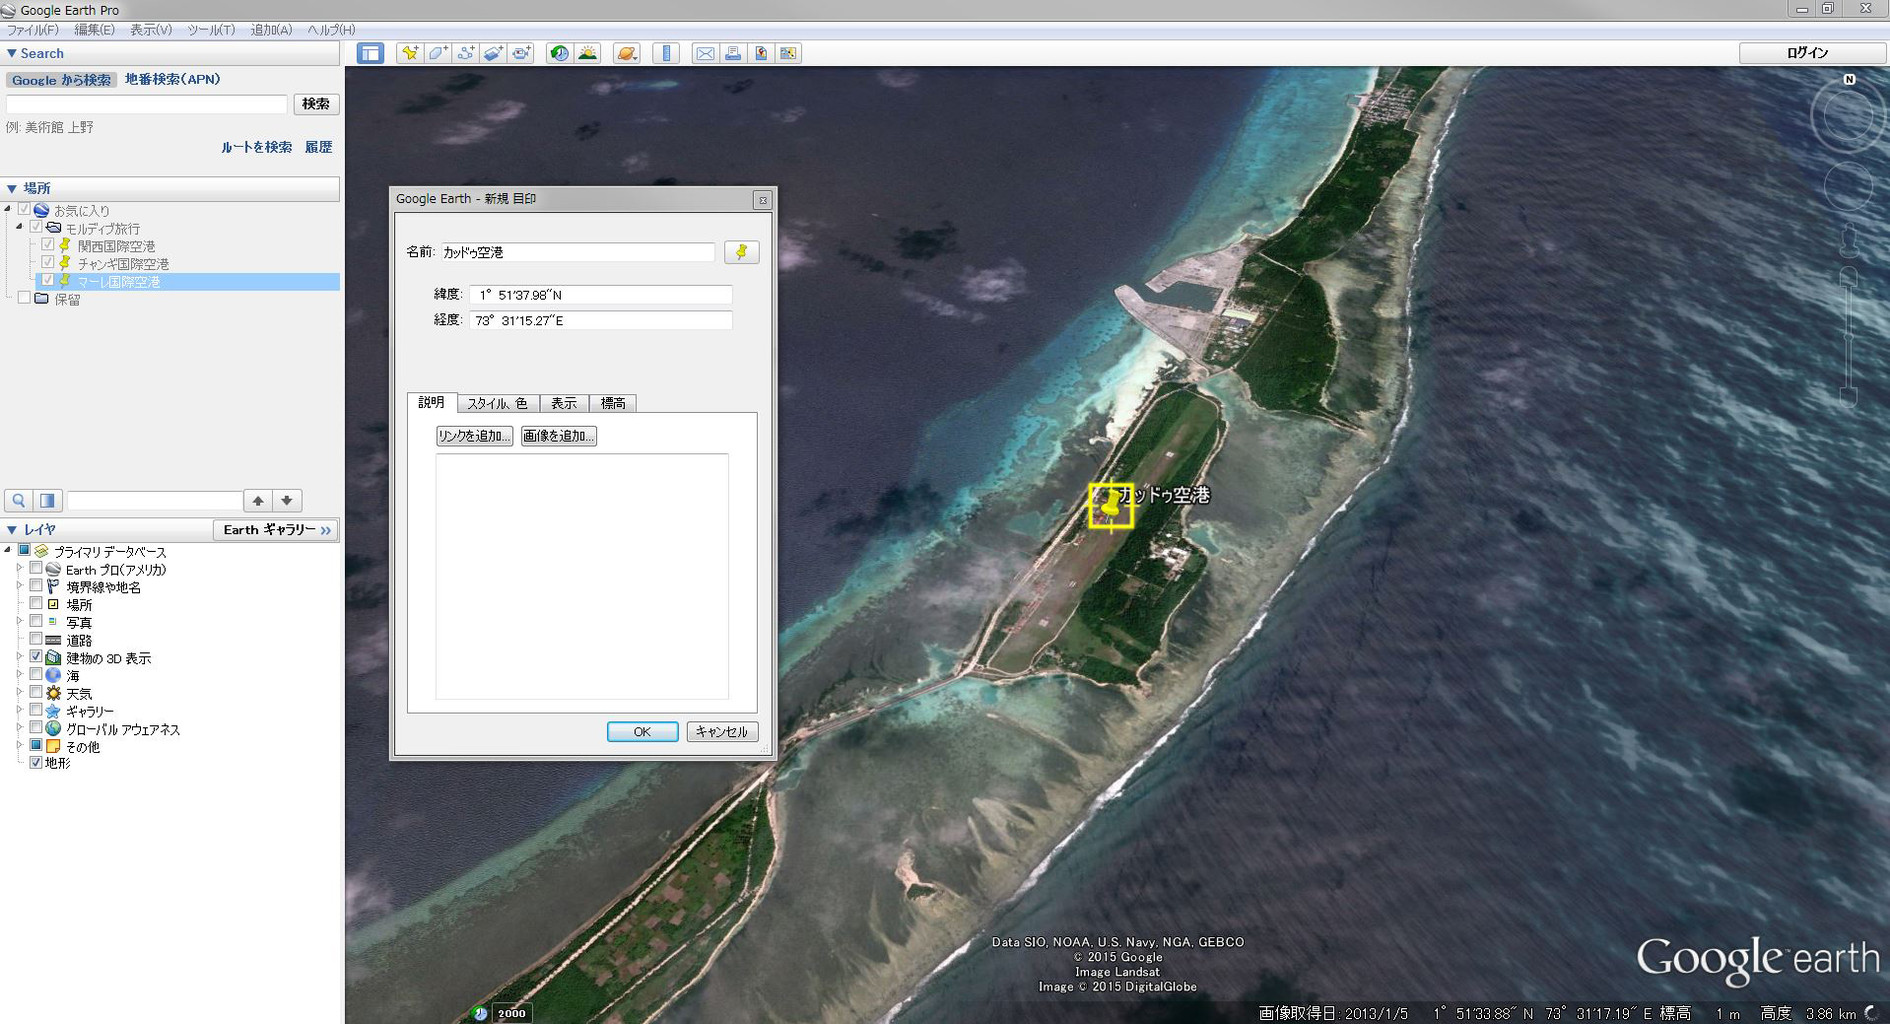Toggle 関西国際空港 placemark checkbox

[48, 245]
